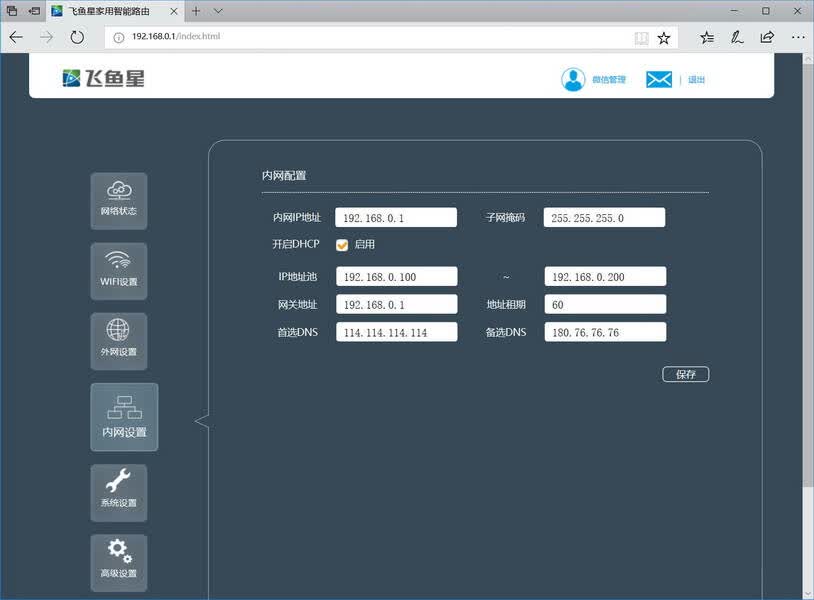
Task: Open the 网络状态 network status icon
Action: (119, 201)
